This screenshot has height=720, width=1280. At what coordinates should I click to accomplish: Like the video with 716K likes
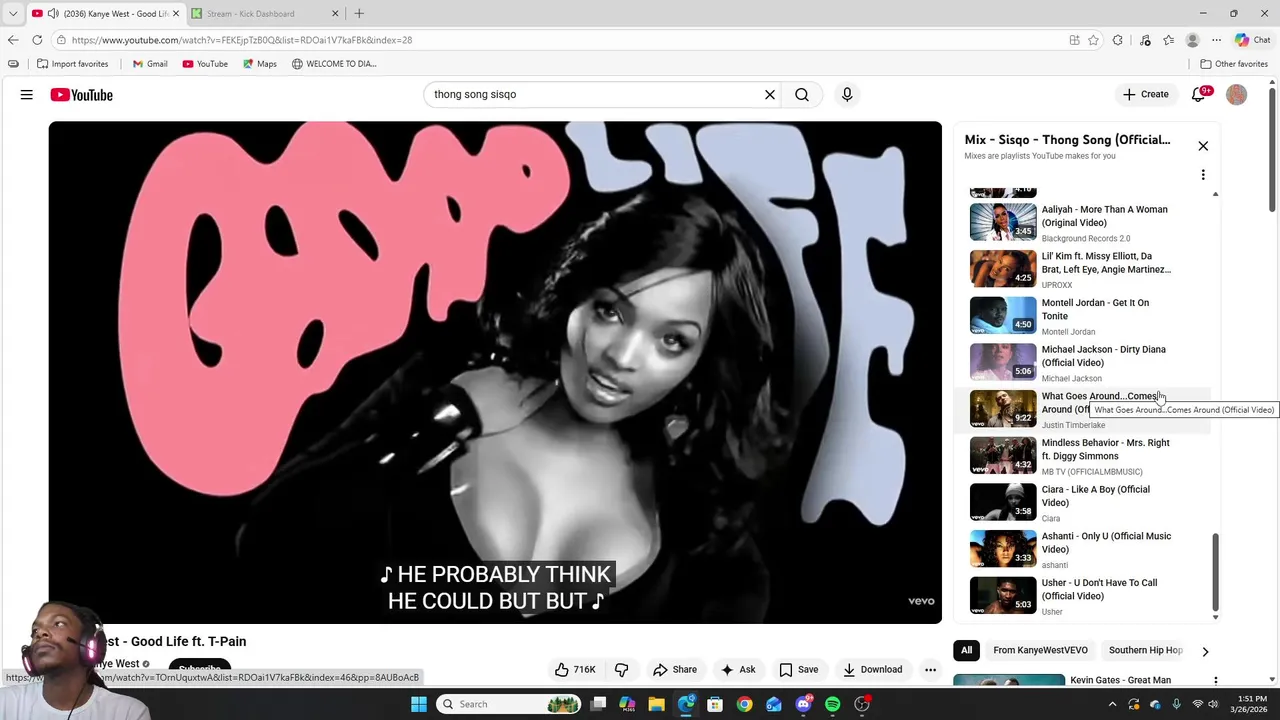pyautogui.click(x=575, y=670)
